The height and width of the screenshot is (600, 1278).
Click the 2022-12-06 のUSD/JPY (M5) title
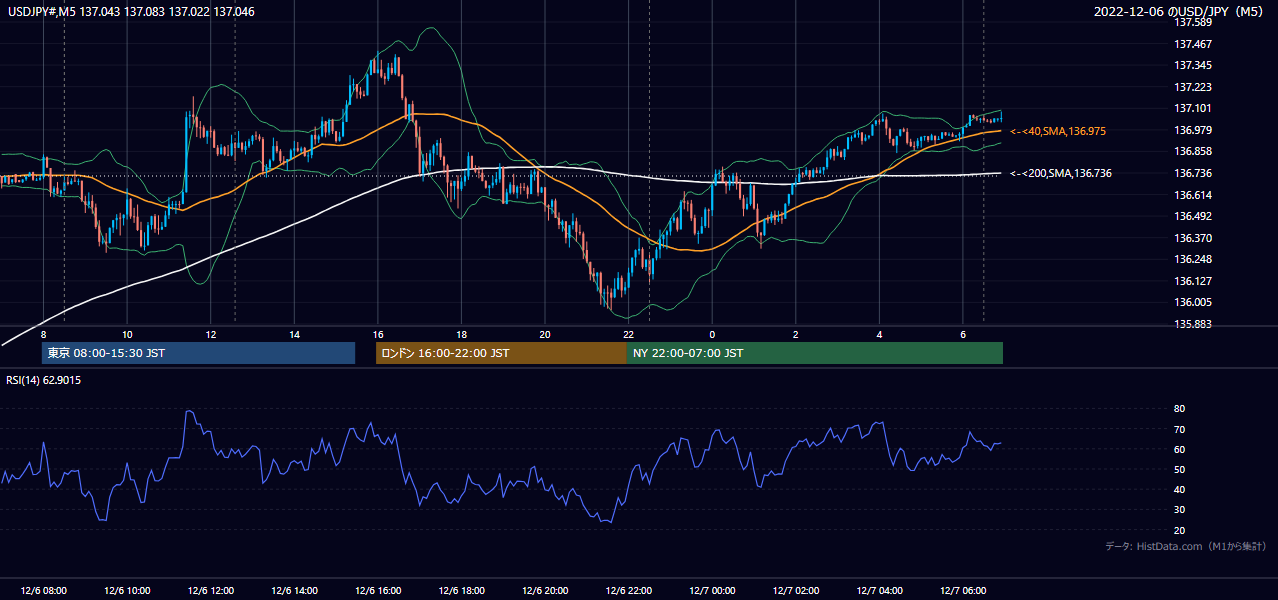click(x=1181, y=11)
